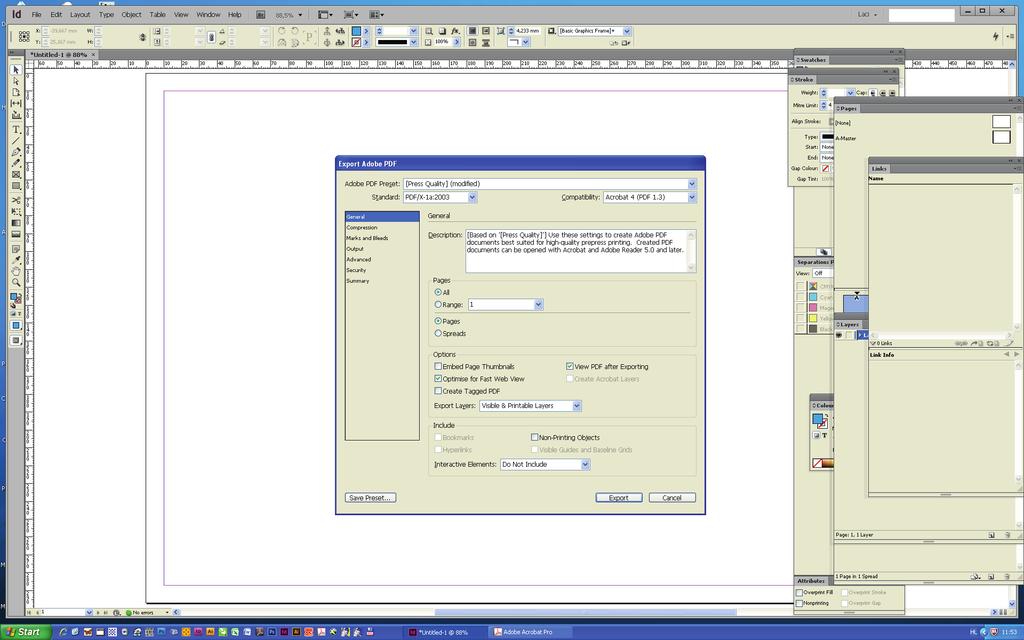The image size is (1024, 640).
Task: Select the Type tool
Action: (x=16, y=129)
